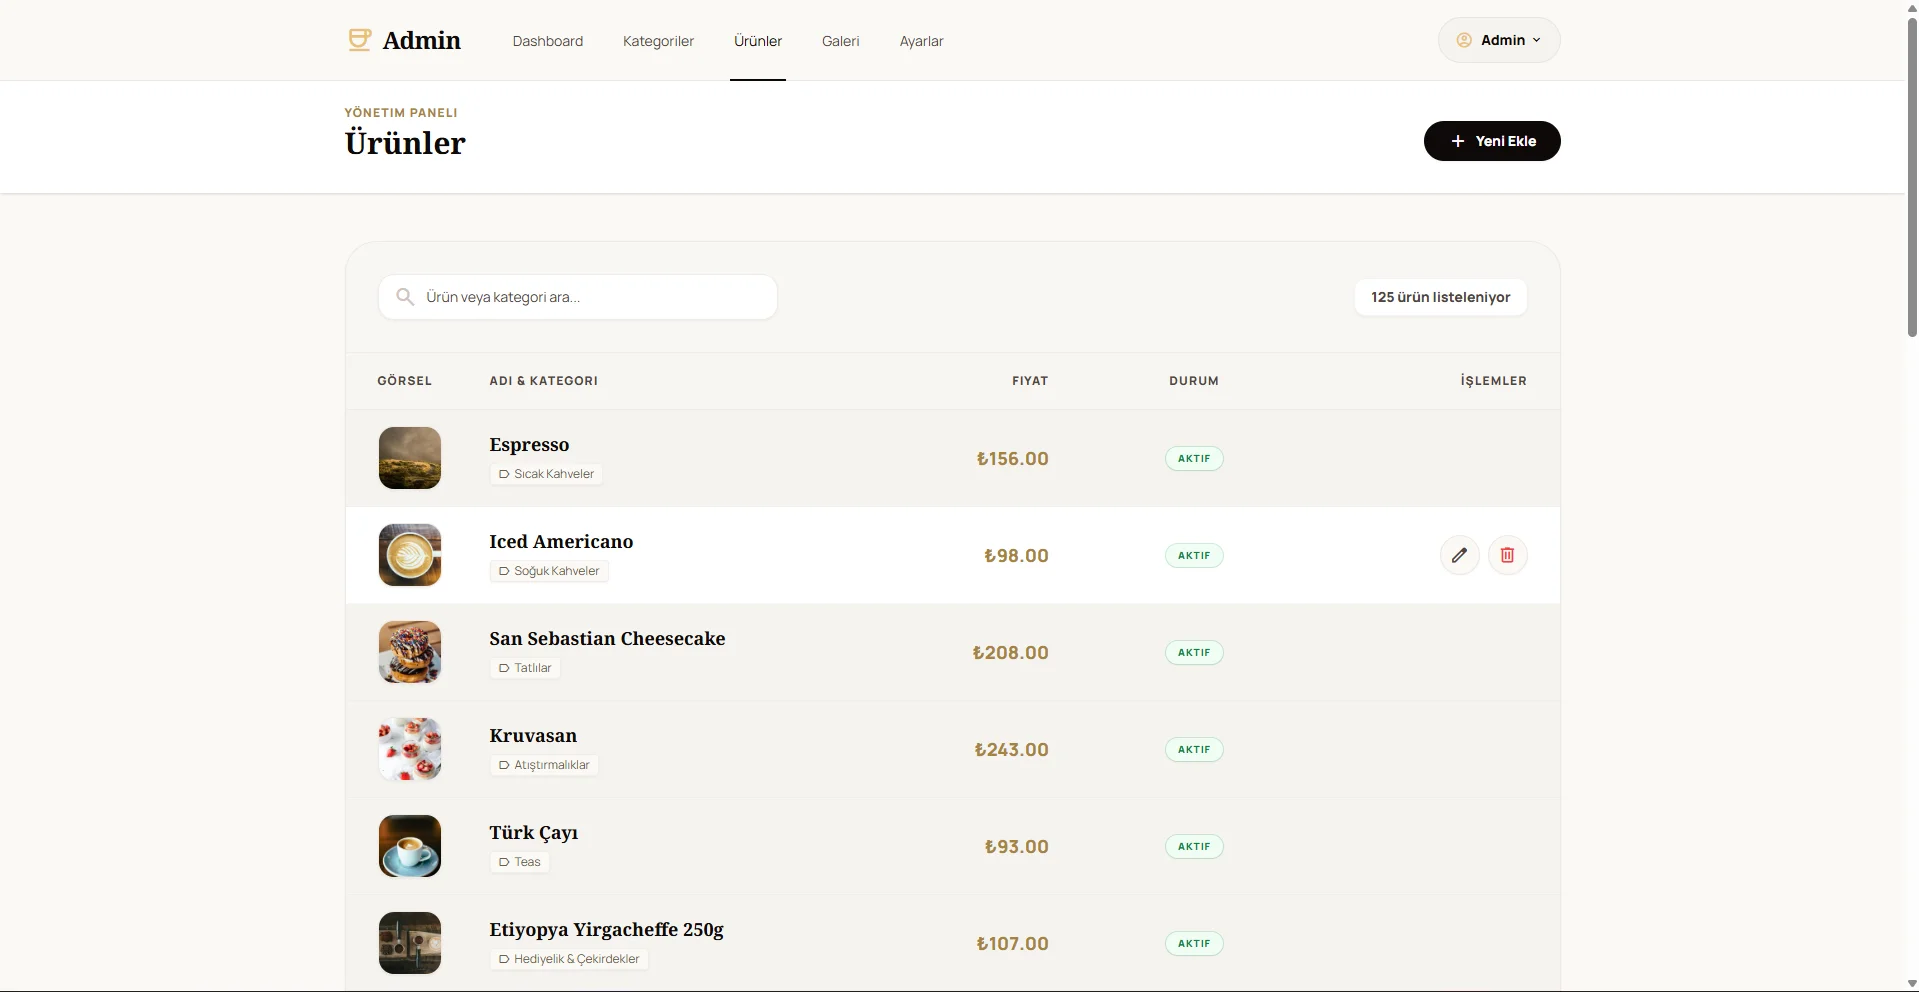The image size is (1919, 992).
Task: Click the AKTIF status badge for Espresso
Action: (1194, 458)
